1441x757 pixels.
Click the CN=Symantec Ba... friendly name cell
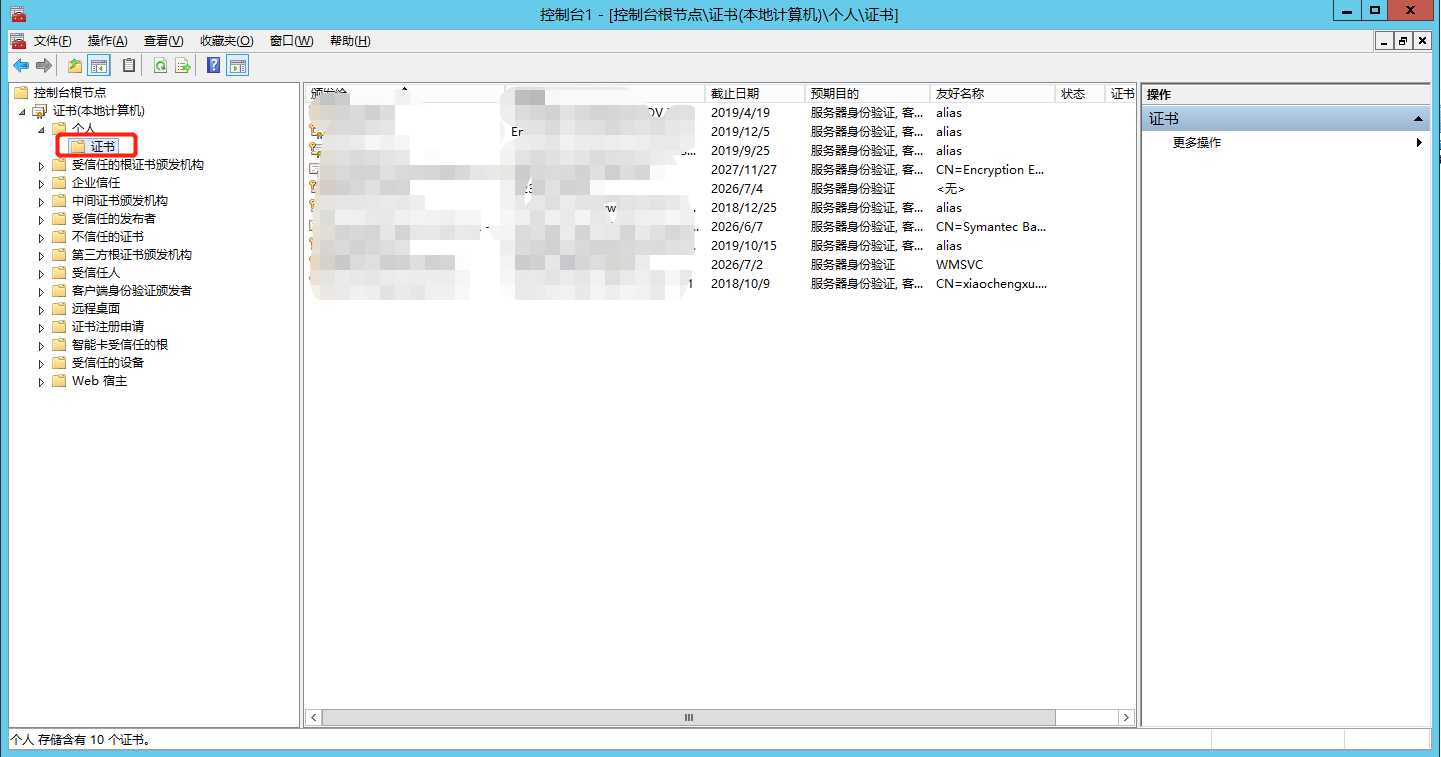point(991,227)
